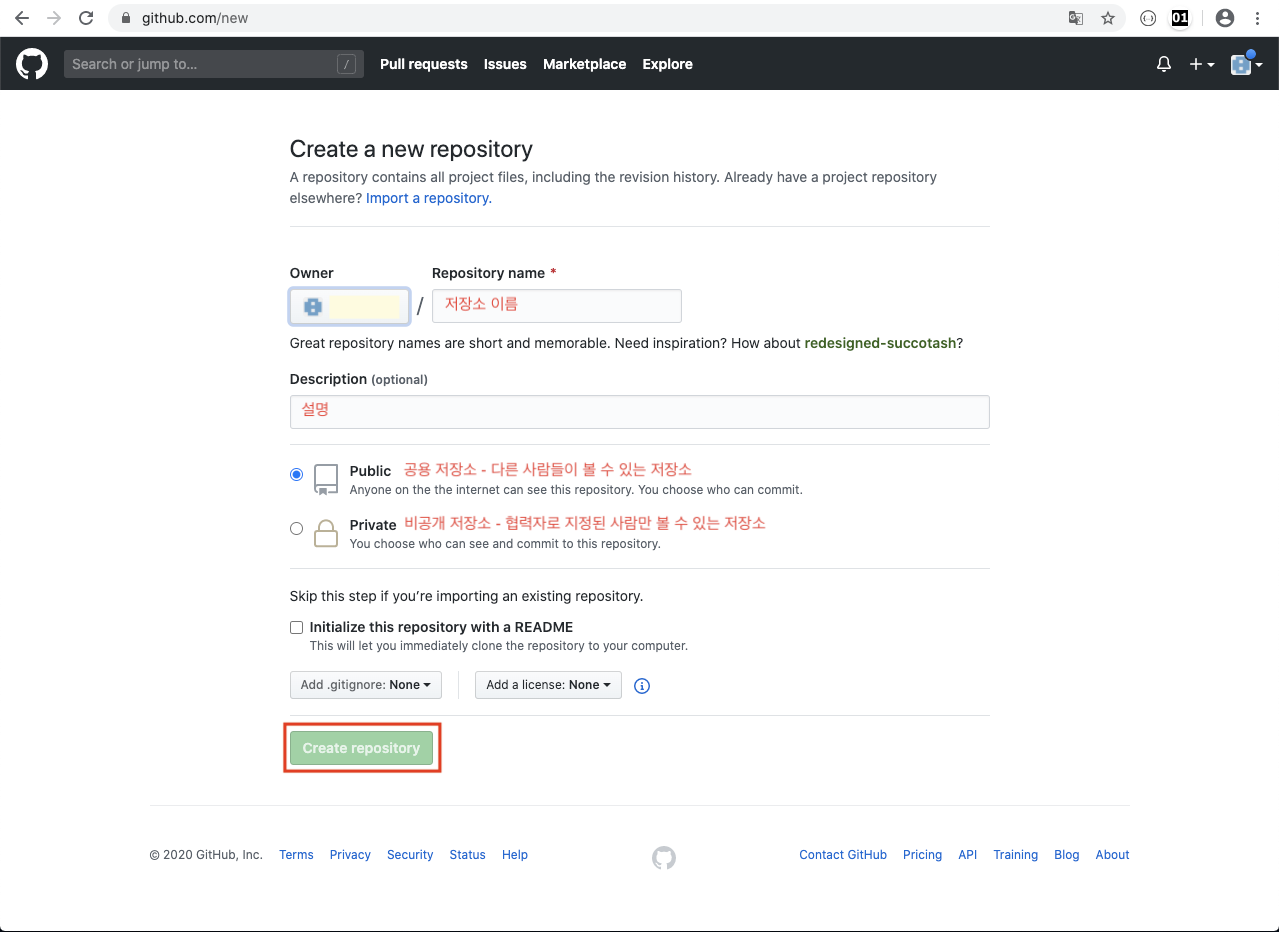1279x932 pixels.
Task: Bookmark this page with the star icon
Action: pyautogui.click(x=1107, y=18)
